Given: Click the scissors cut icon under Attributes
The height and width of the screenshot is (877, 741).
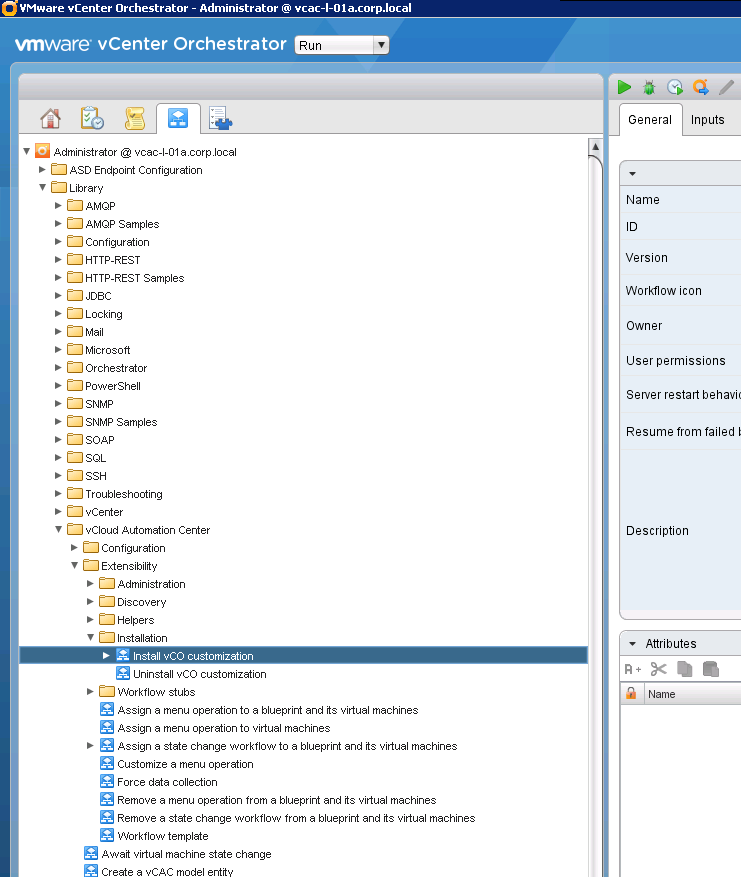Looking at the screenshot, I should [659, 669].
